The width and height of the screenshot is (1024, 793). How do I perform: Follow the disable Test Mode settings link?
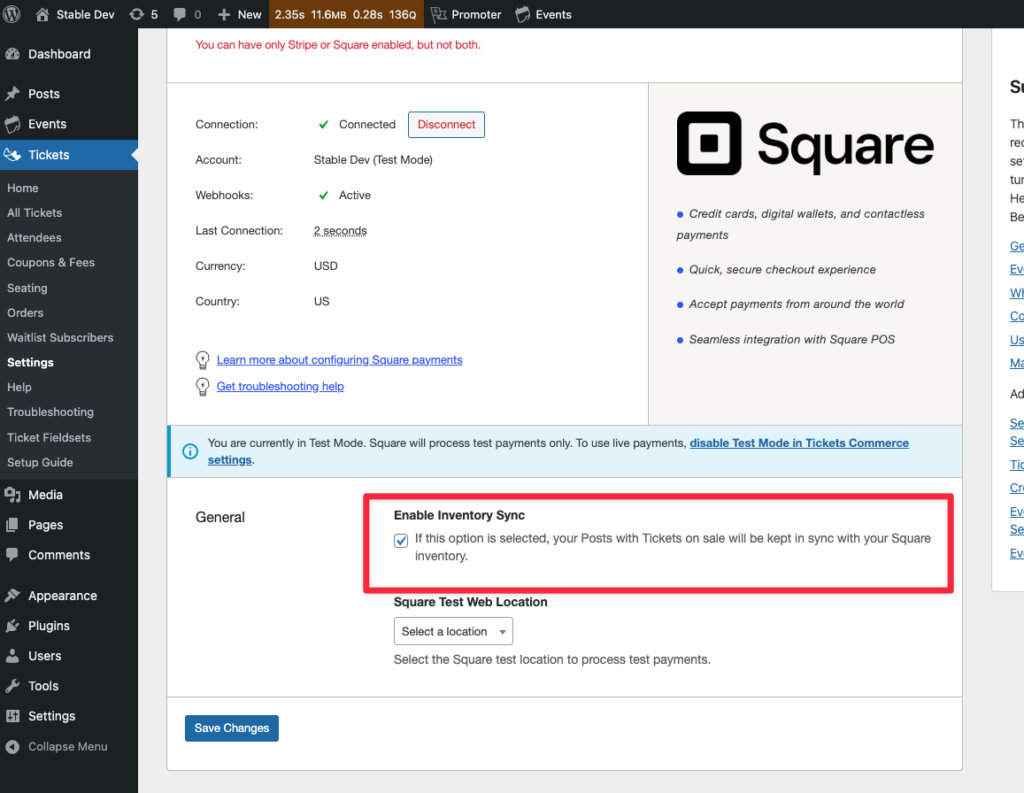click(799, 443)
